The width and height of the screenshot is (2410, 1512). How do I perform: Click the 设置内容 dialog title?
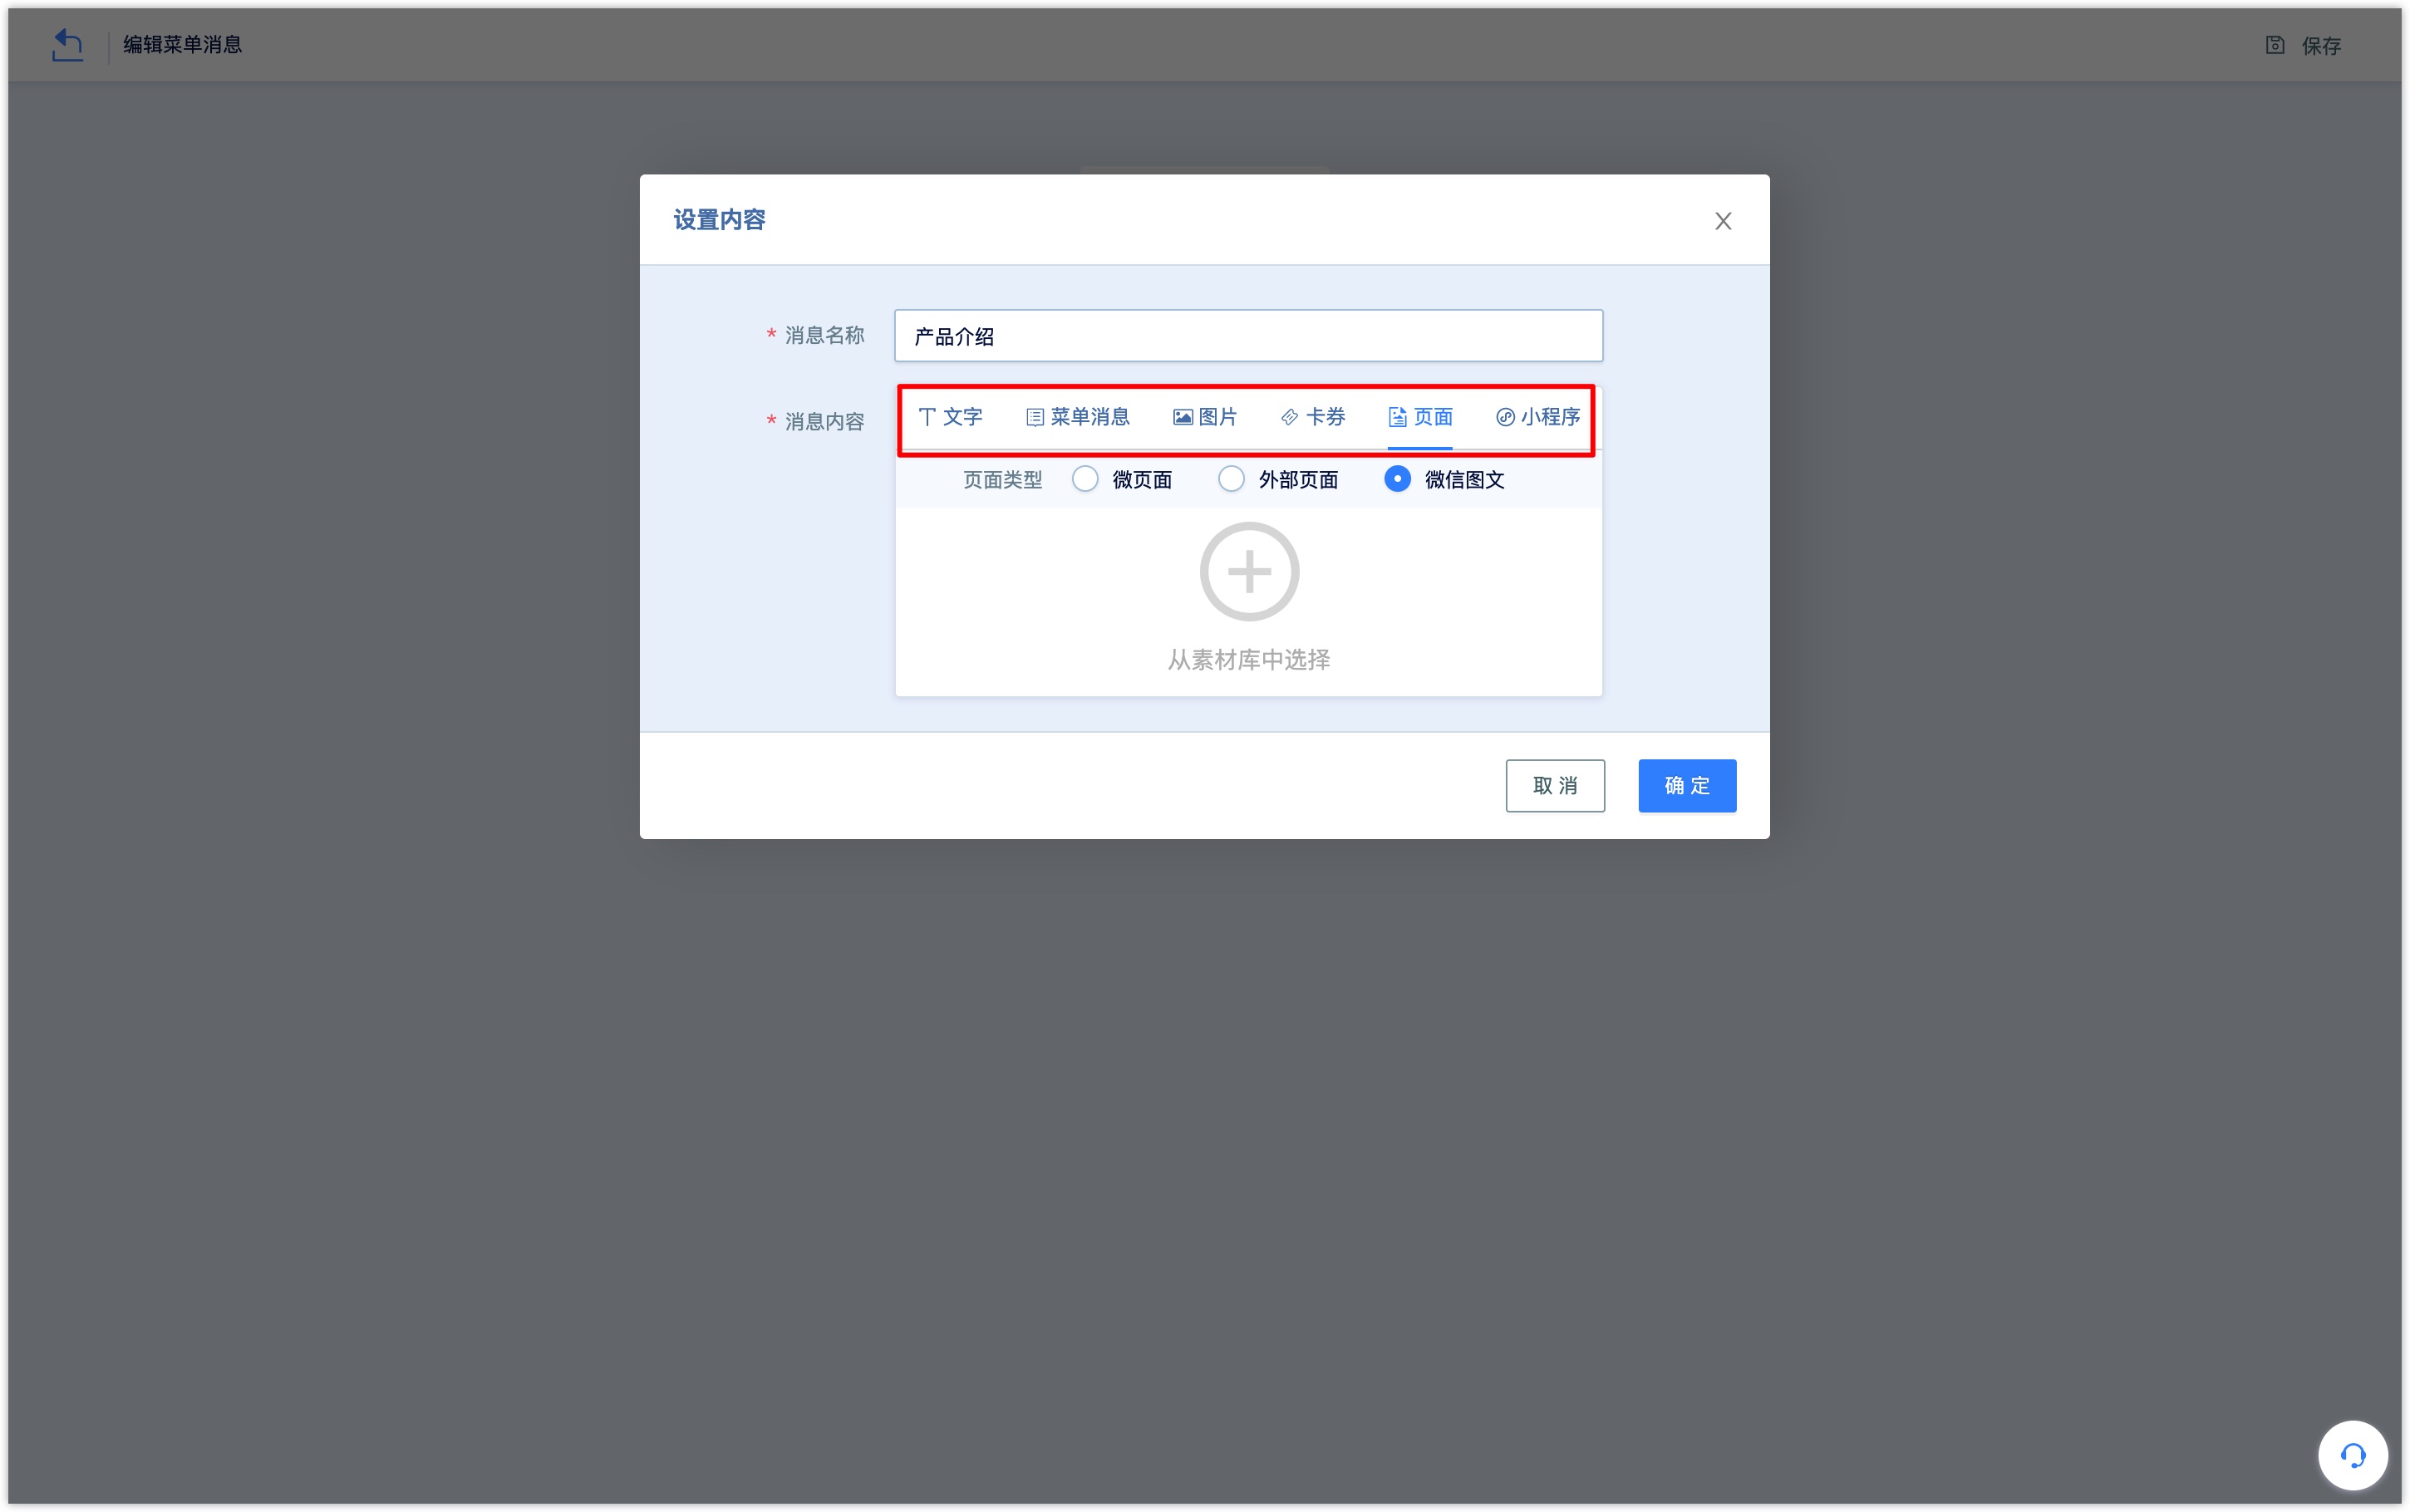point(719,220)
